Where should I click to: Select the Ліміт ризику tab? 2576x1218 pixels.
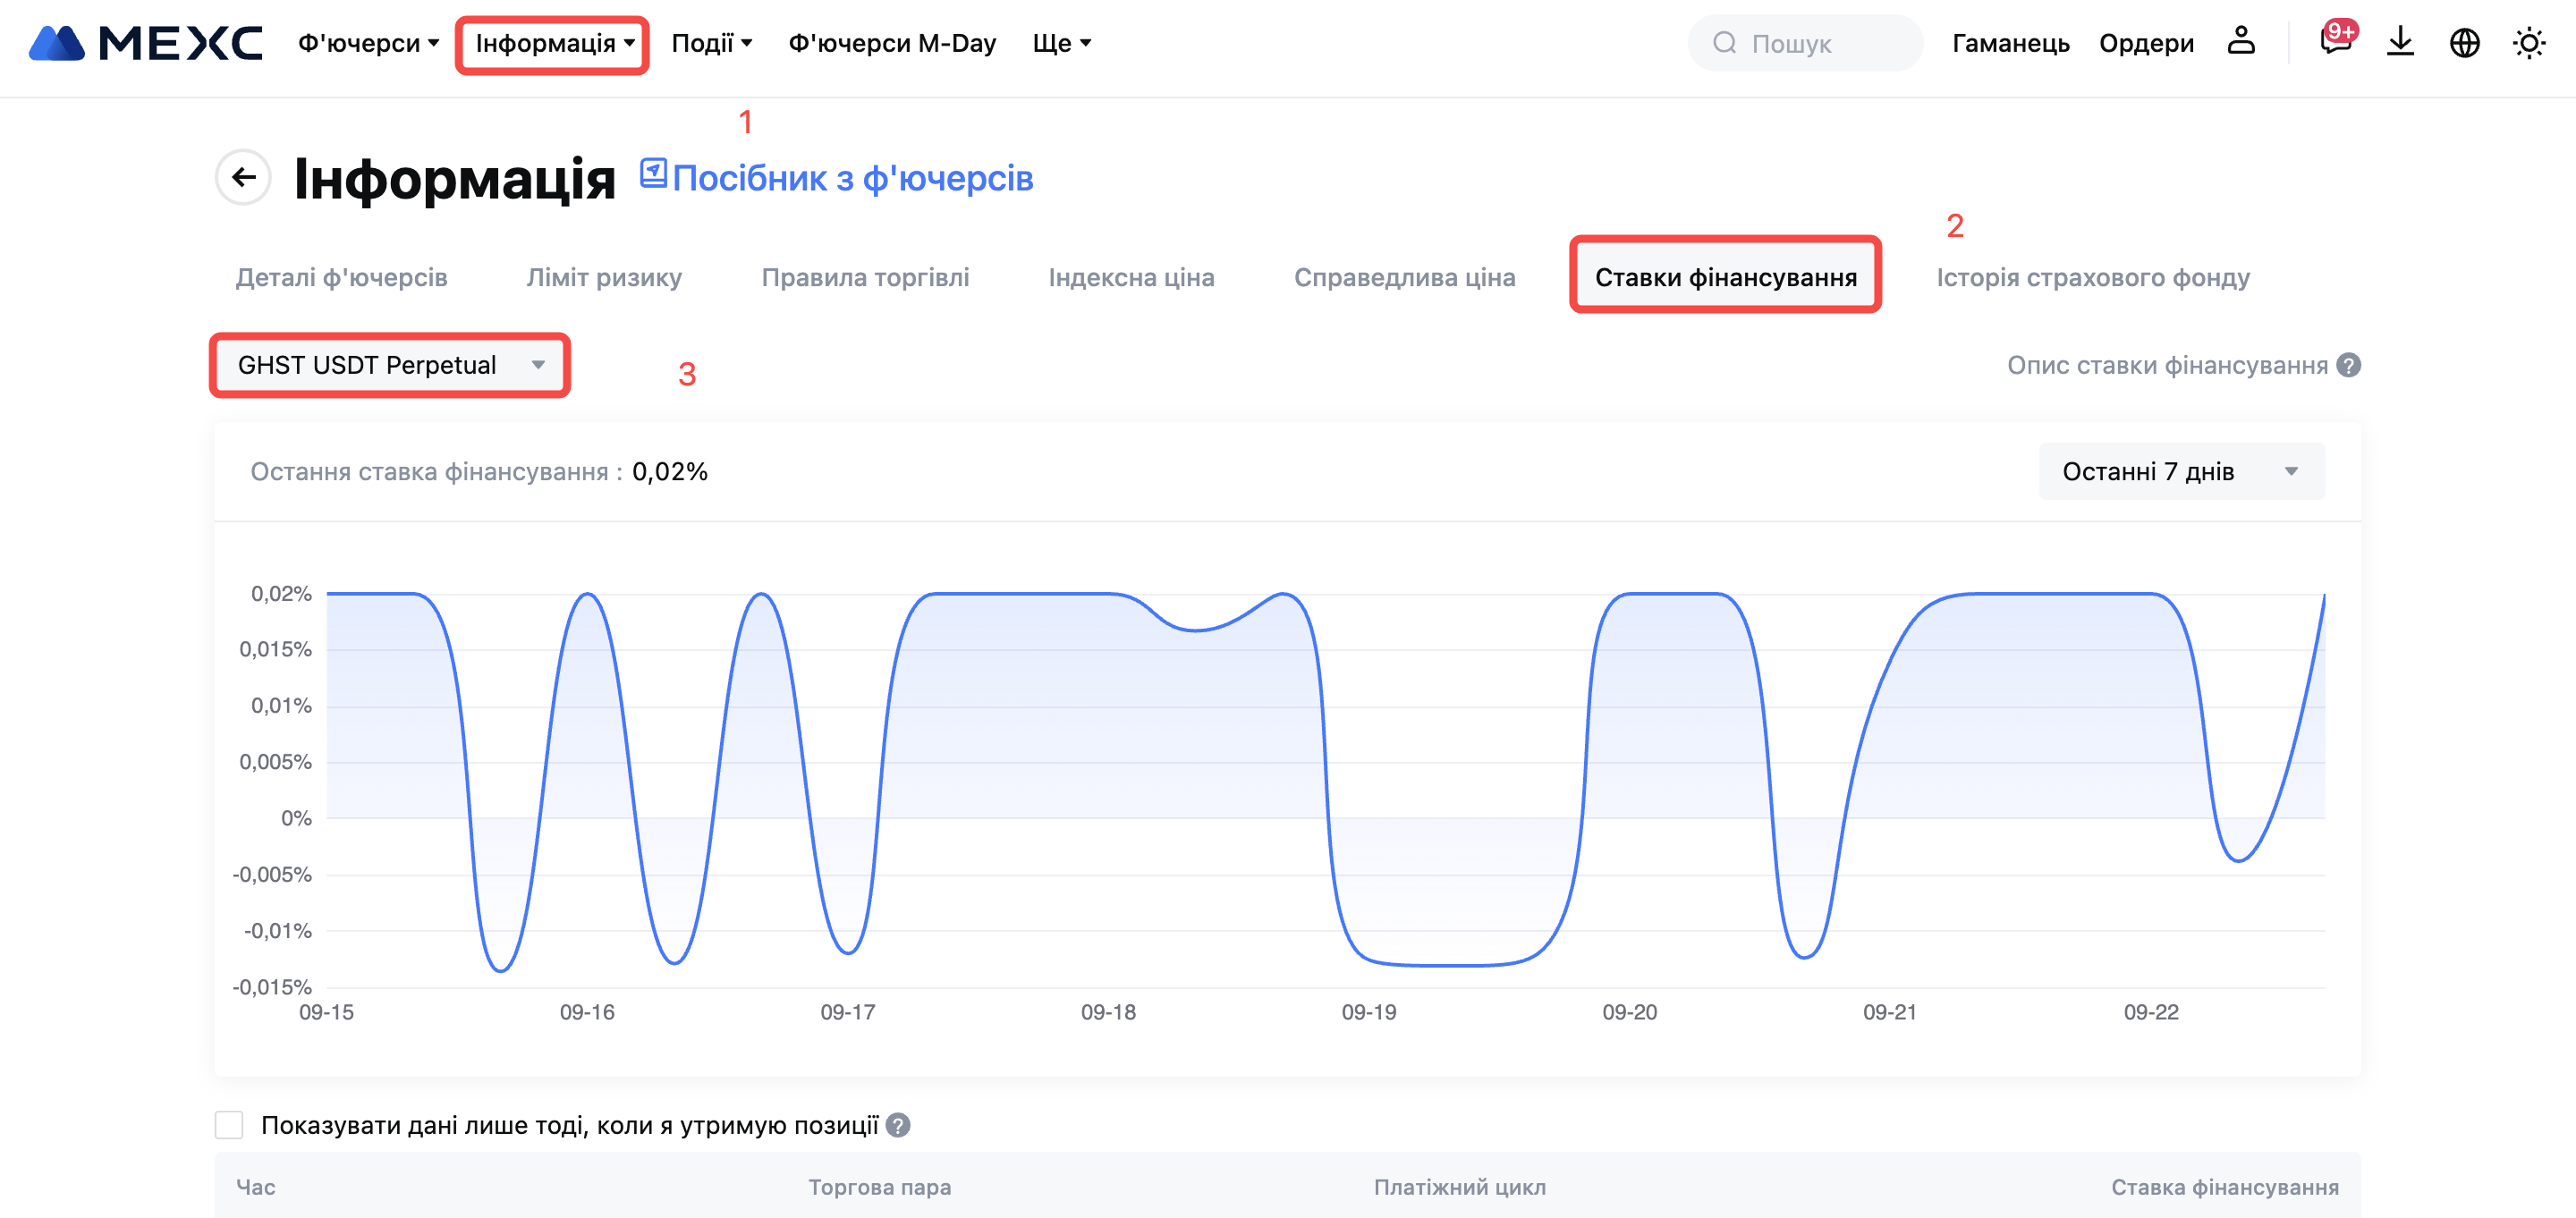(604, 277)
